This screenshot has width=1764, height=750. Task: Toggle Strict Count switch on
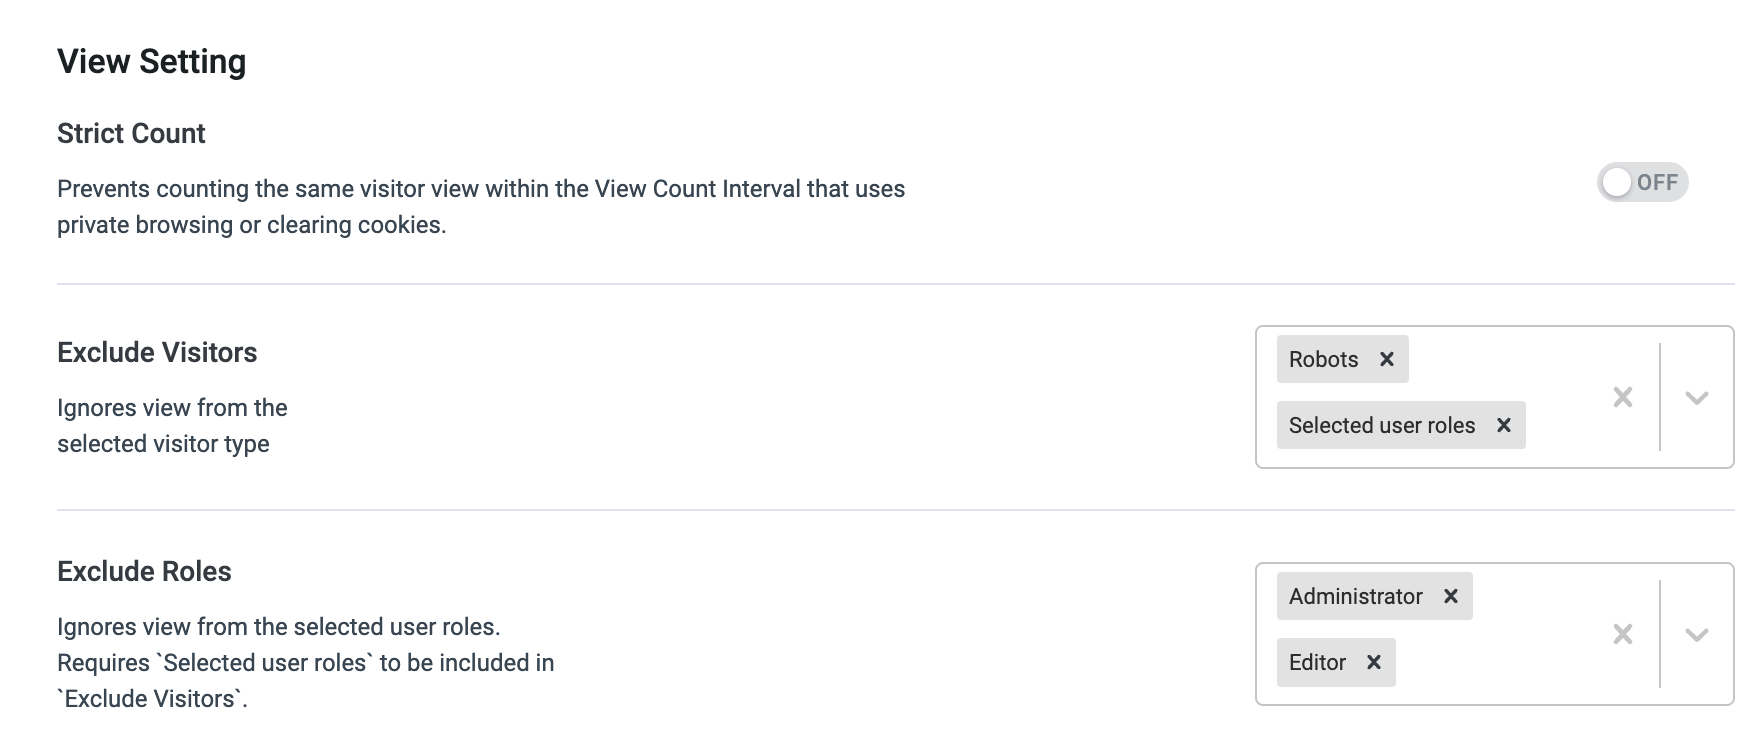(1642, 182)
